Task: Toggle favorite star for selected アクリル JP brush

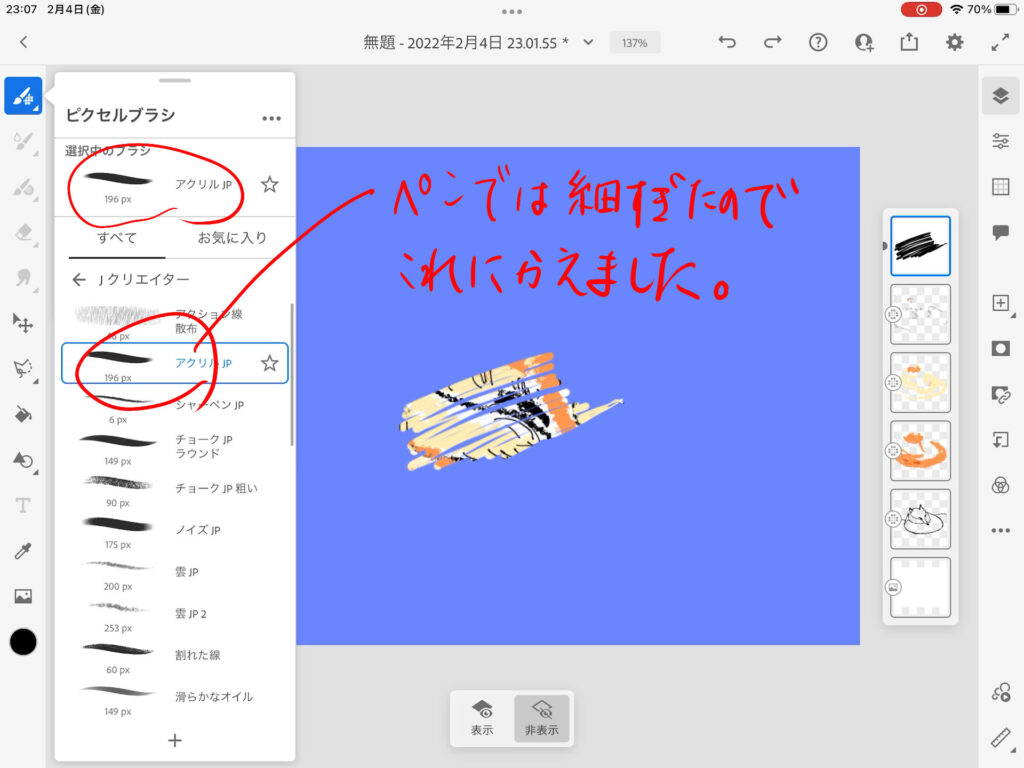Action: [x=269, y=184]
